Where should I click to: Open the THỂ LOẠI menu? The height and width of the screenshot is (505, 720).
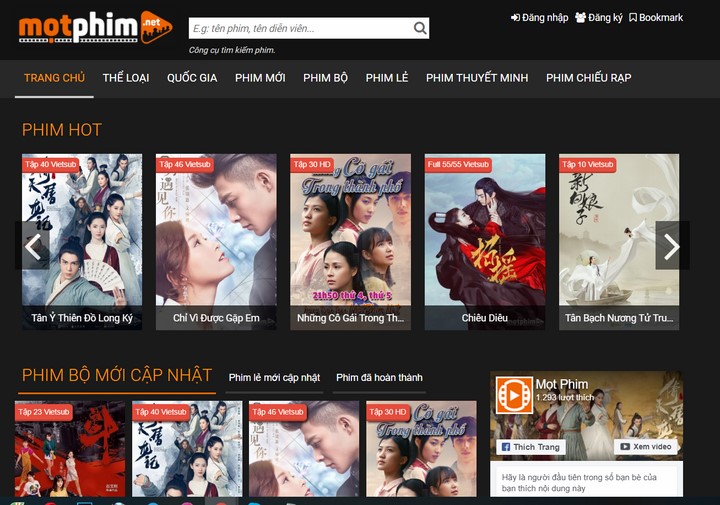pos(126,78)
